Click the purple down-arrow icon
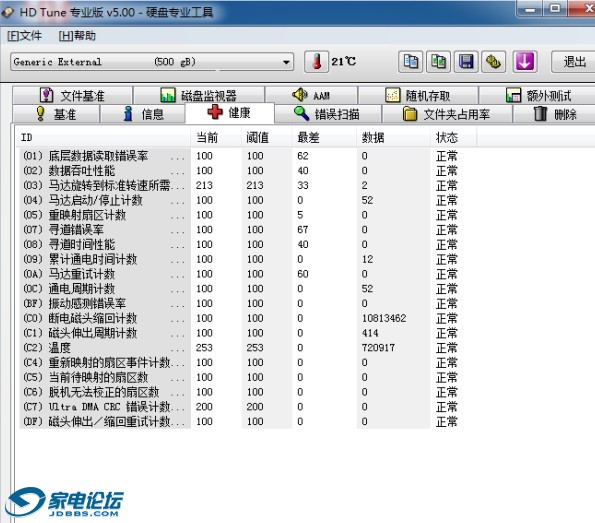The height and width of the screenshot is (523, 595). pos(525,61)
